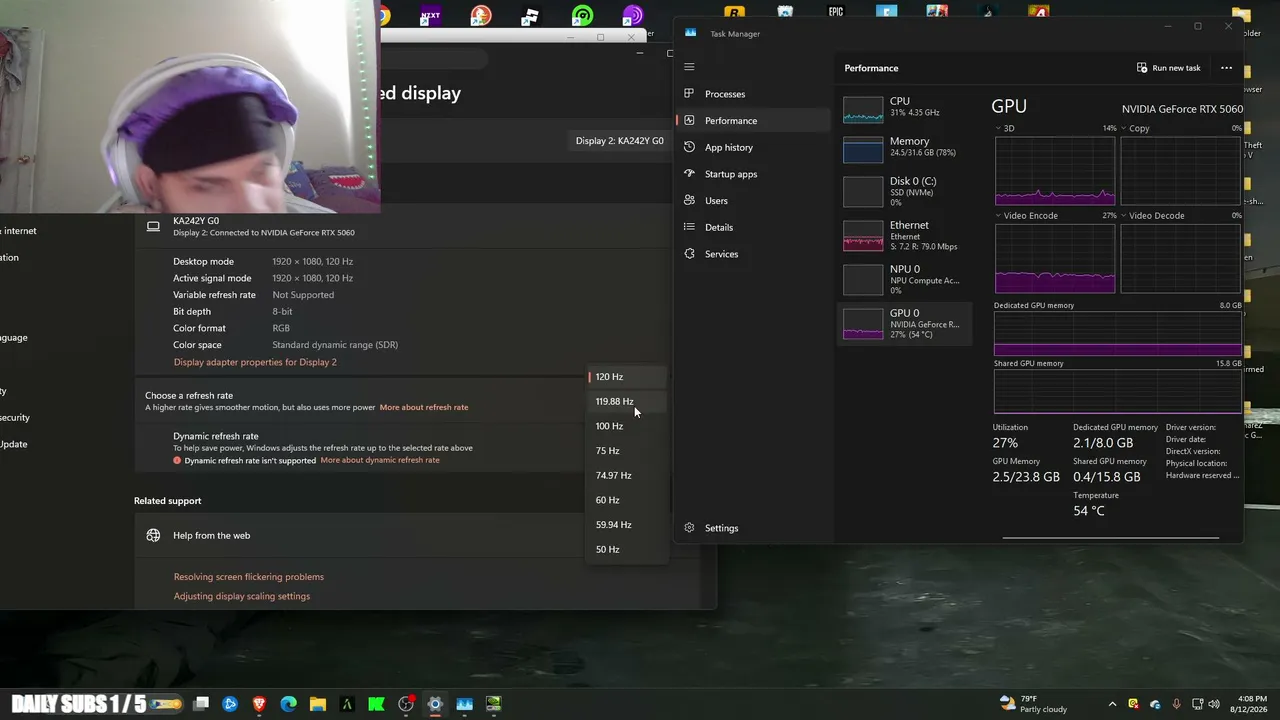1280x720 pixels.
Task: Select the Memory performance graph
Action: point(906,149)
